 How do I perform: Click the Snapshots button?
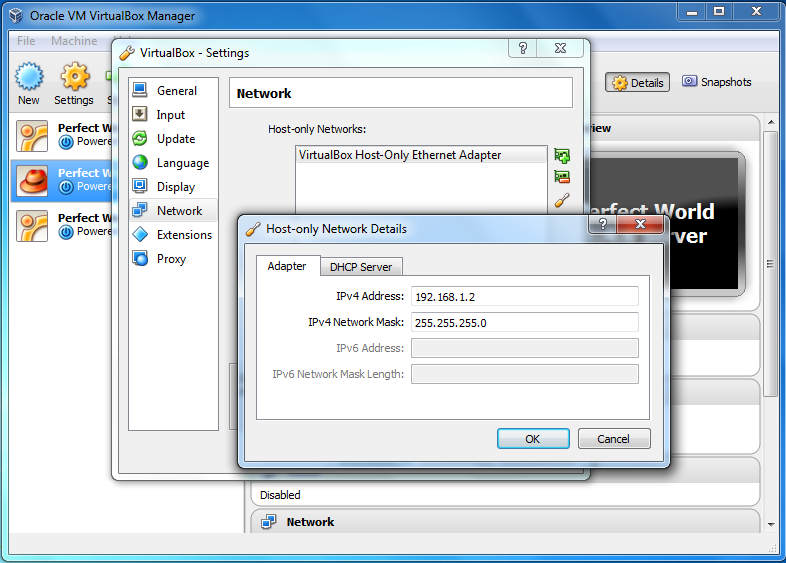coord(717,82)
